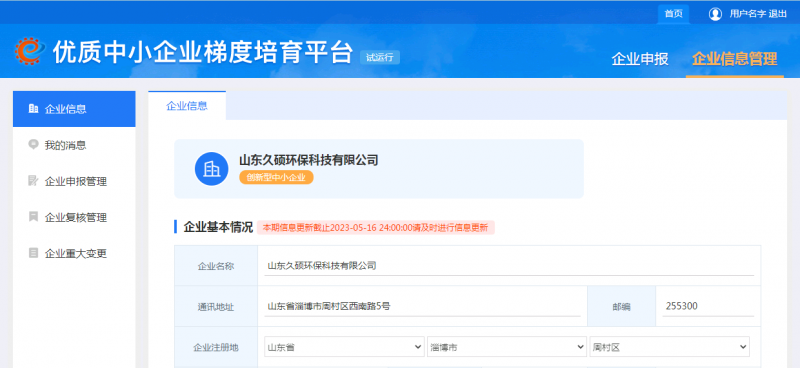Select the 企业信息 content tab

coord(187,106)
